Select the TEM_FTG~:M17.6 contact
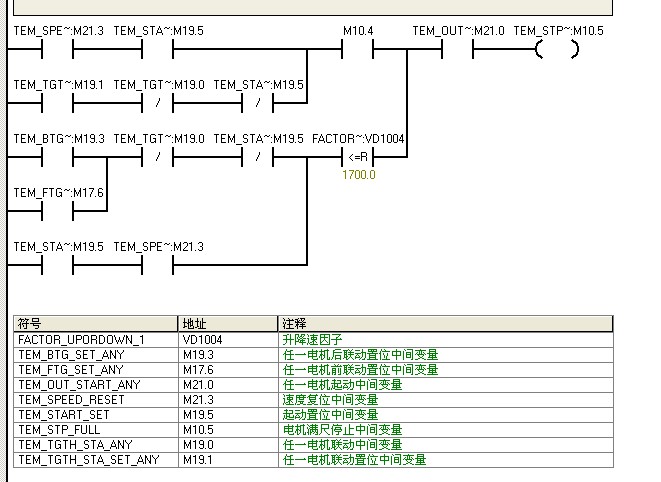 tap(58, 210)
